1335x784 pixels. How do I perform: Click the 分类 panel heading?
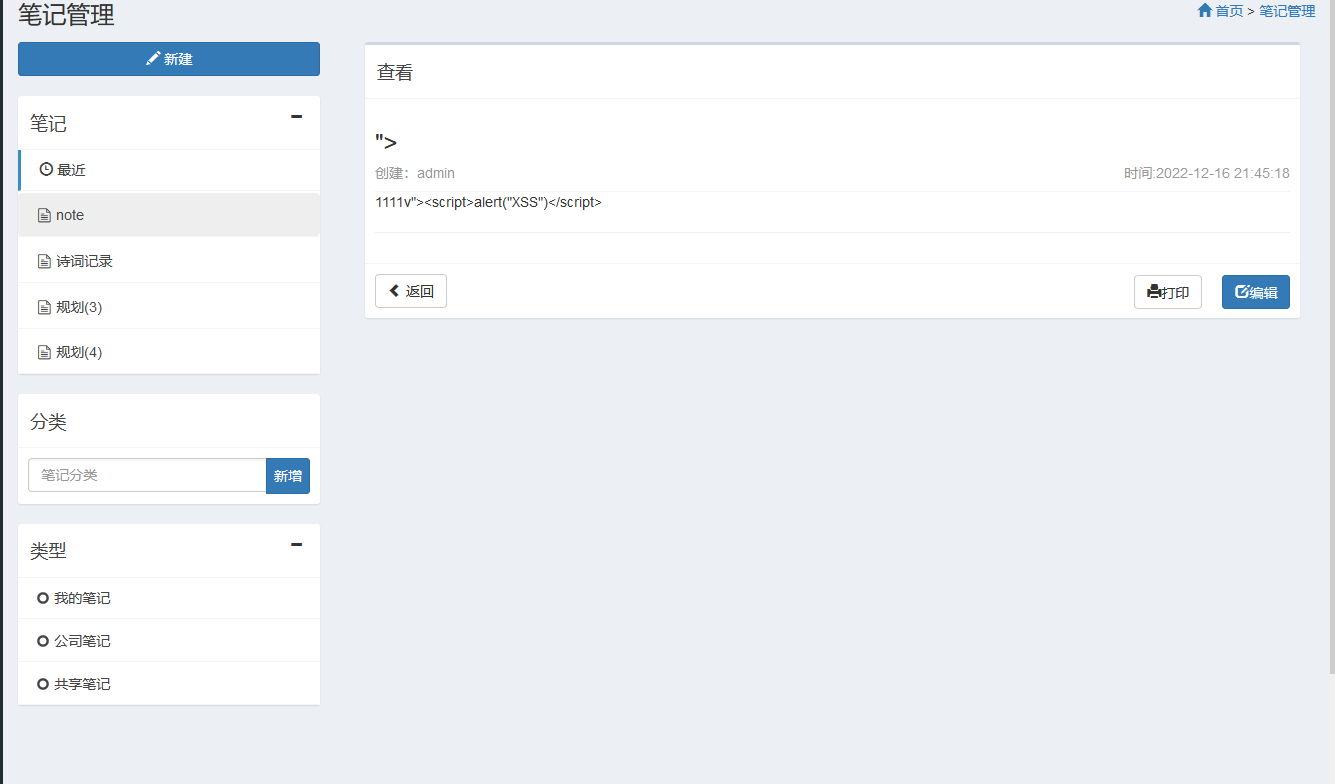click(48, 422)
